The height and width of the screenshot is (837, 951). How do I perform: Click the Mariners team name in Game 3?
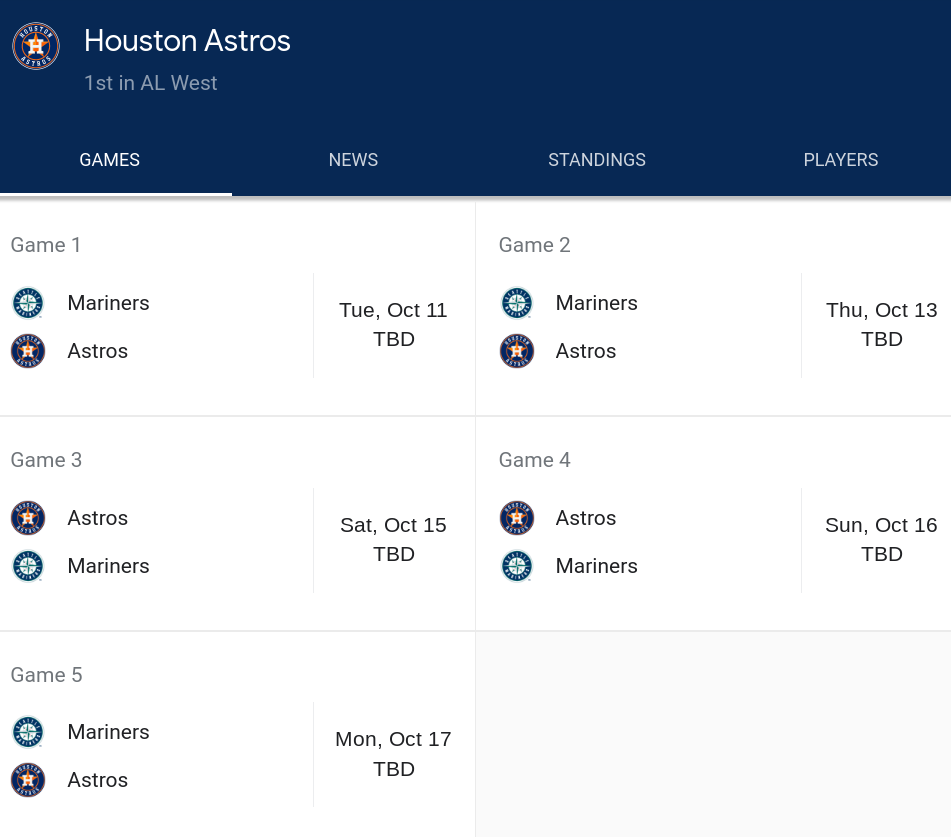point(108,566)
